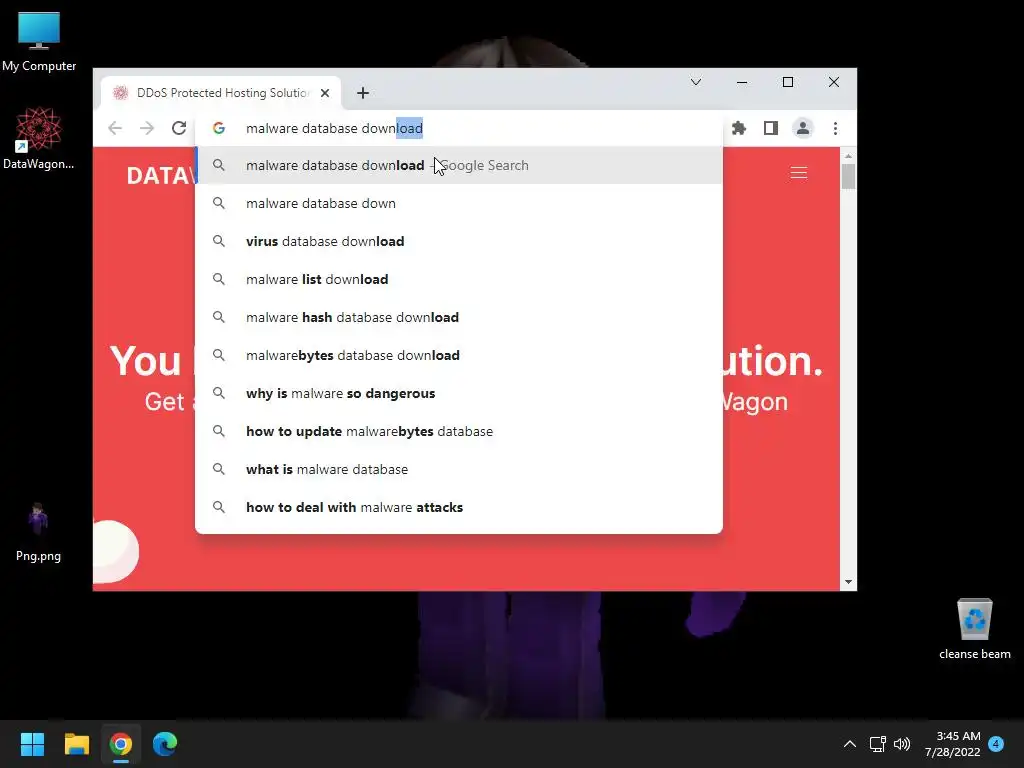Maximize the Chrome window
1024x768 pixels.
pos(788,82)
